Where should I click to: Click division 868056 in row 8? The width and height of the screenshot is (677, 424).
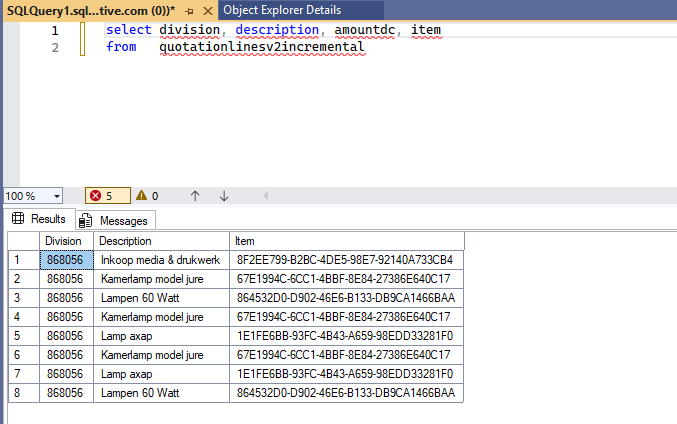tap(66, 393)
